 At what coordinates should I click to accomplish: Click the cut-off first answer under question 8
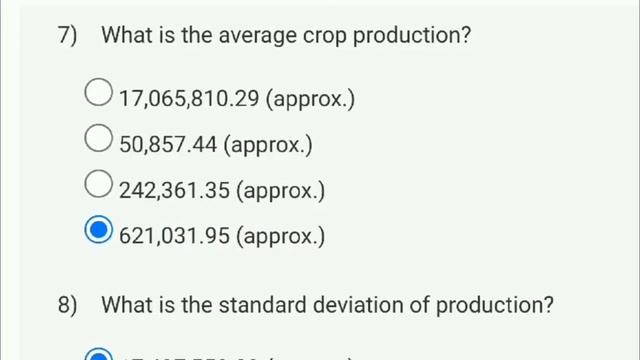point(237,358)
